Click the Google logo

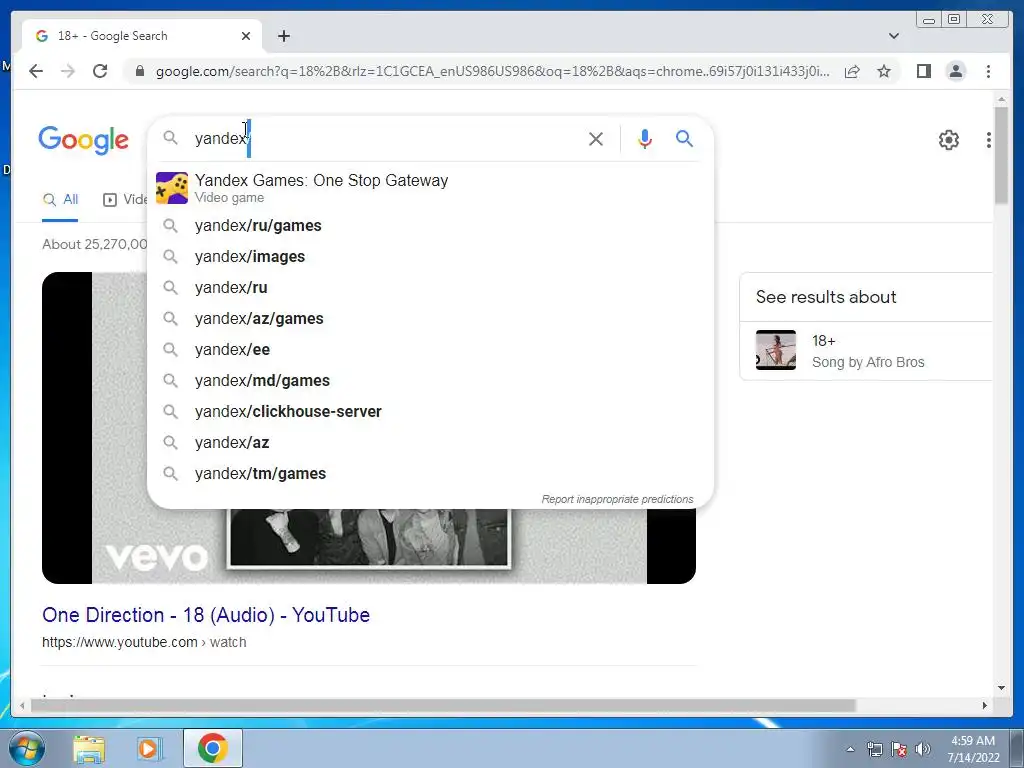[84, 140]
